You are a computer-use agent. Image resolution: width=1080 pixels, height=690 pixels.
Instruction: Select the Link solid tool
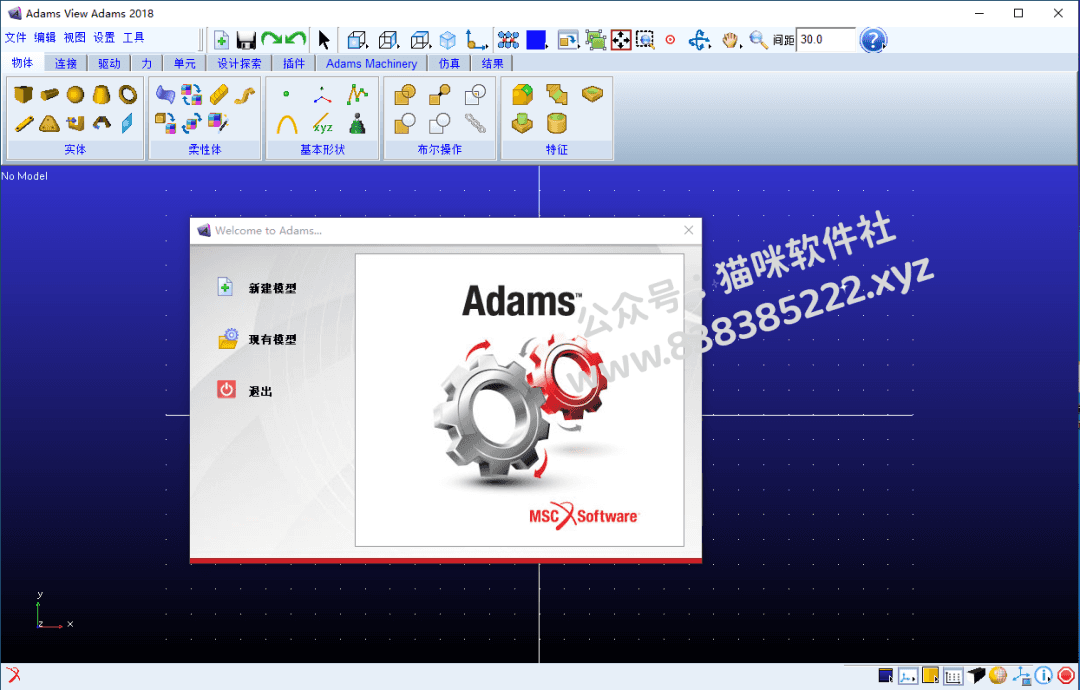click(23, 124)
